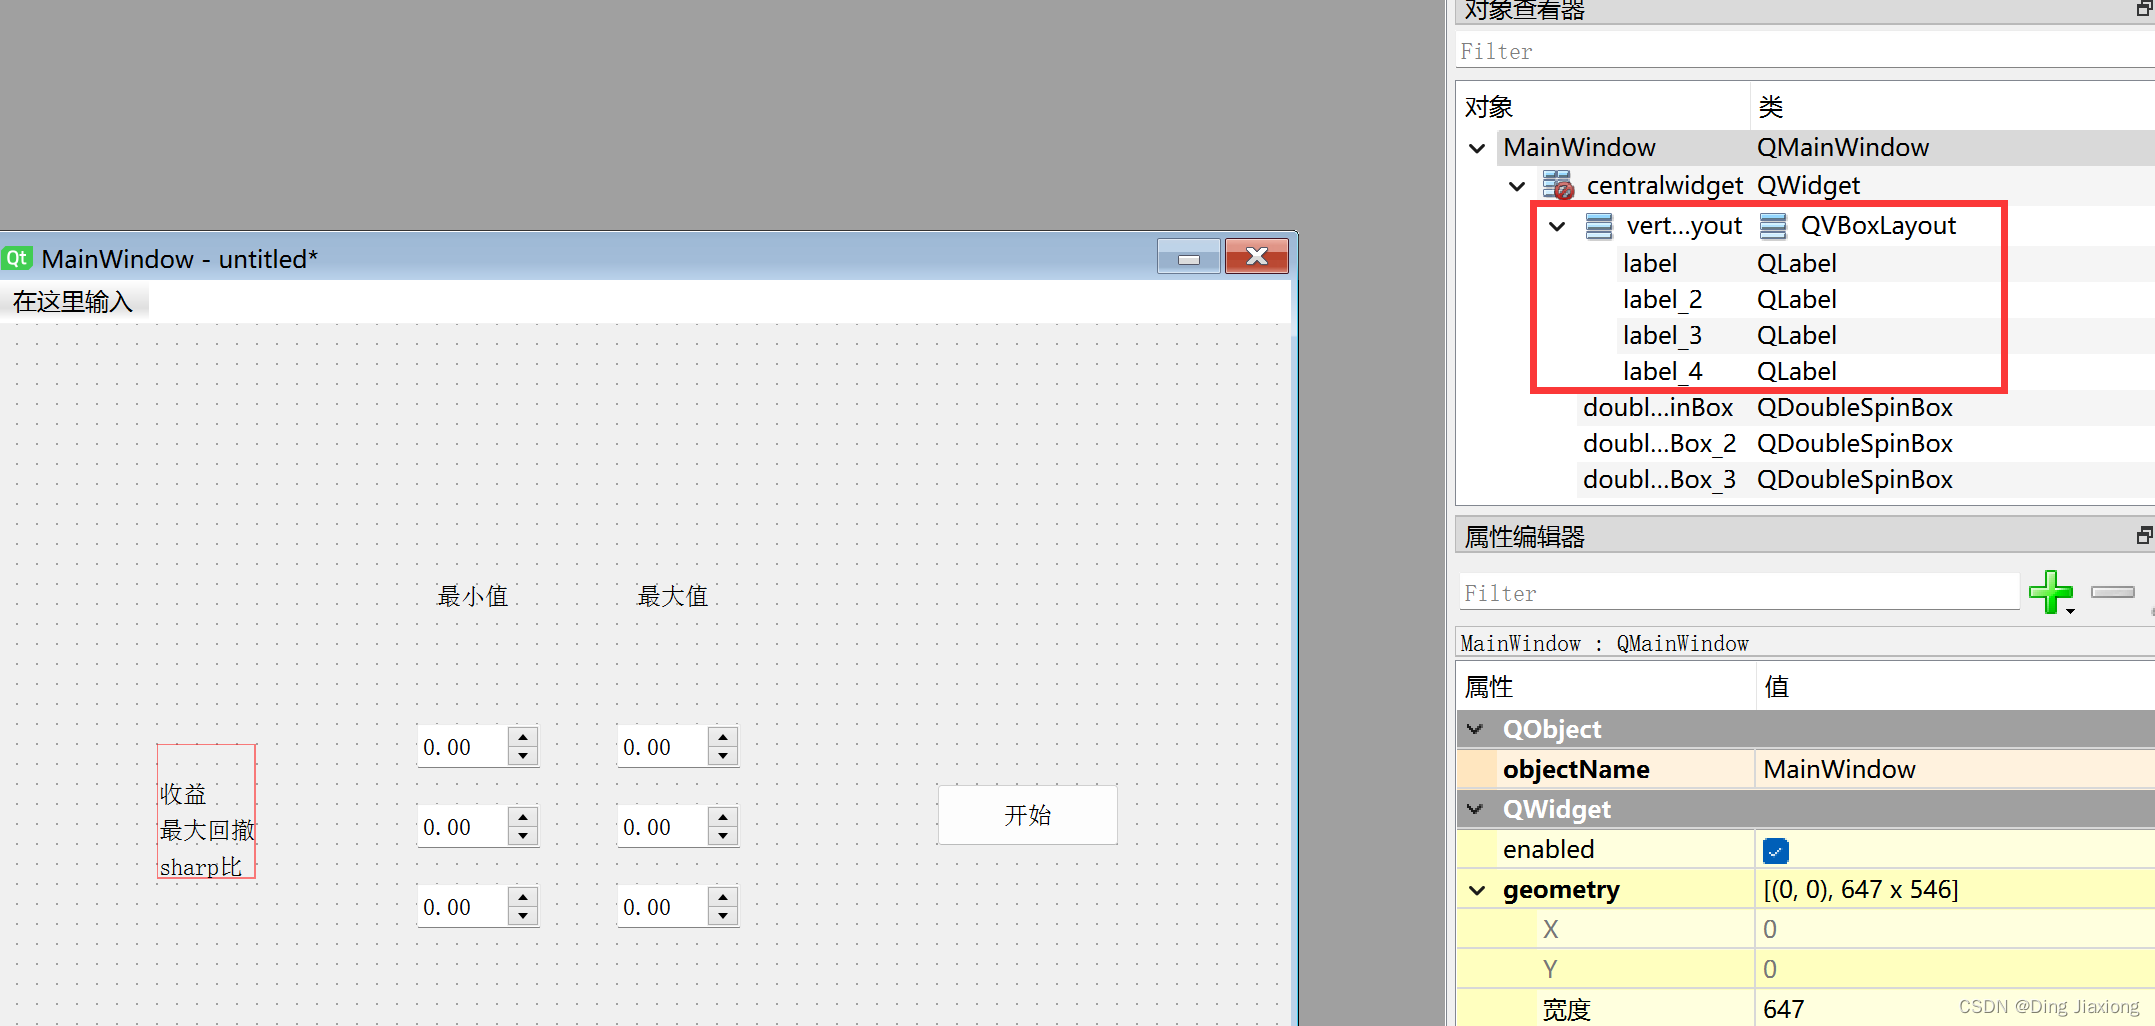Increase third-row spin box under 最小值
The image size is (2155, 1026).
[x=523, y=897]
